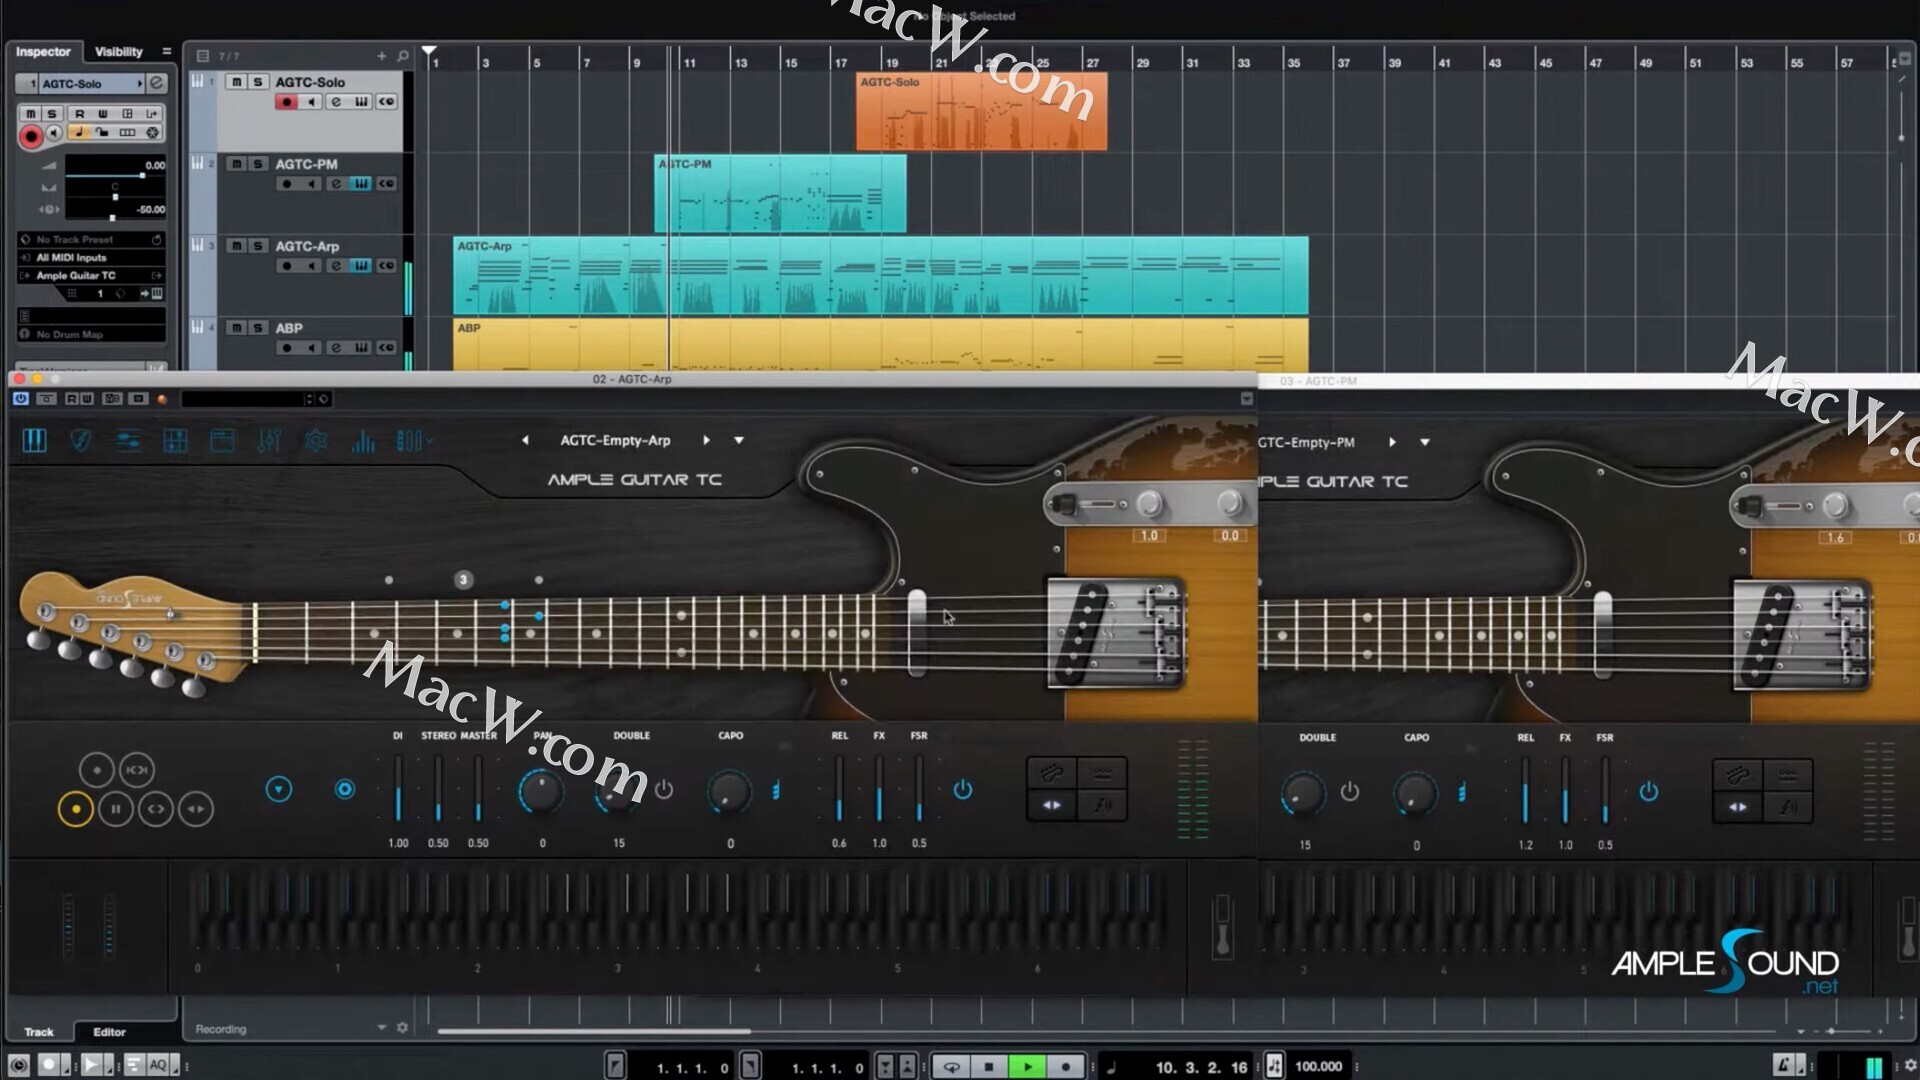1920x1080 pixels.
Task: Toggle the transport Cycle loop button
Action: coord(951,1066)
